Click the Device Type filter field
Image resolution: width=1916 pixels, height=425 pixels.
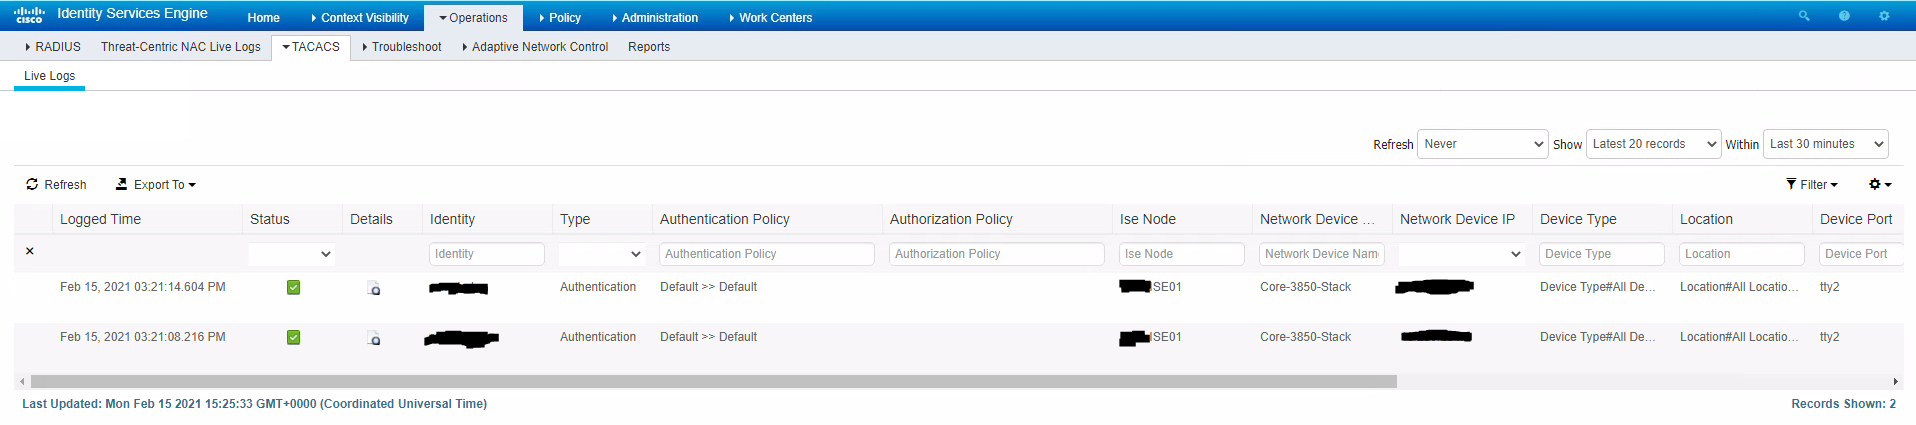(1602, 254)
